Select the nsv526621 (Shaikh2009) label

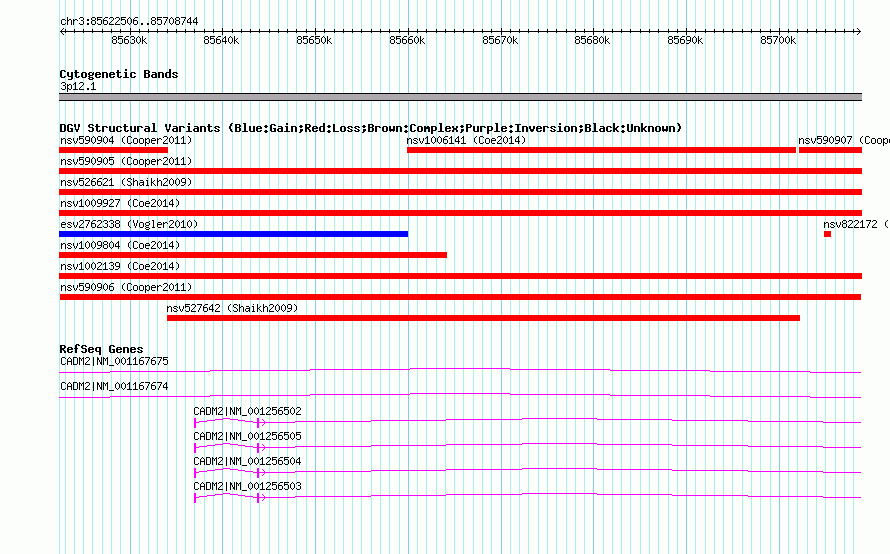click(x=126, y=182)
